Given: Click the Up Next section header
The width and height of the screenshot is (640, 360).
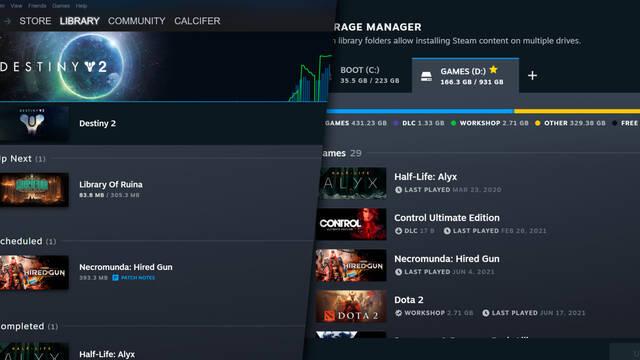Looking at the screenshot, I should (x=22, y=159).
